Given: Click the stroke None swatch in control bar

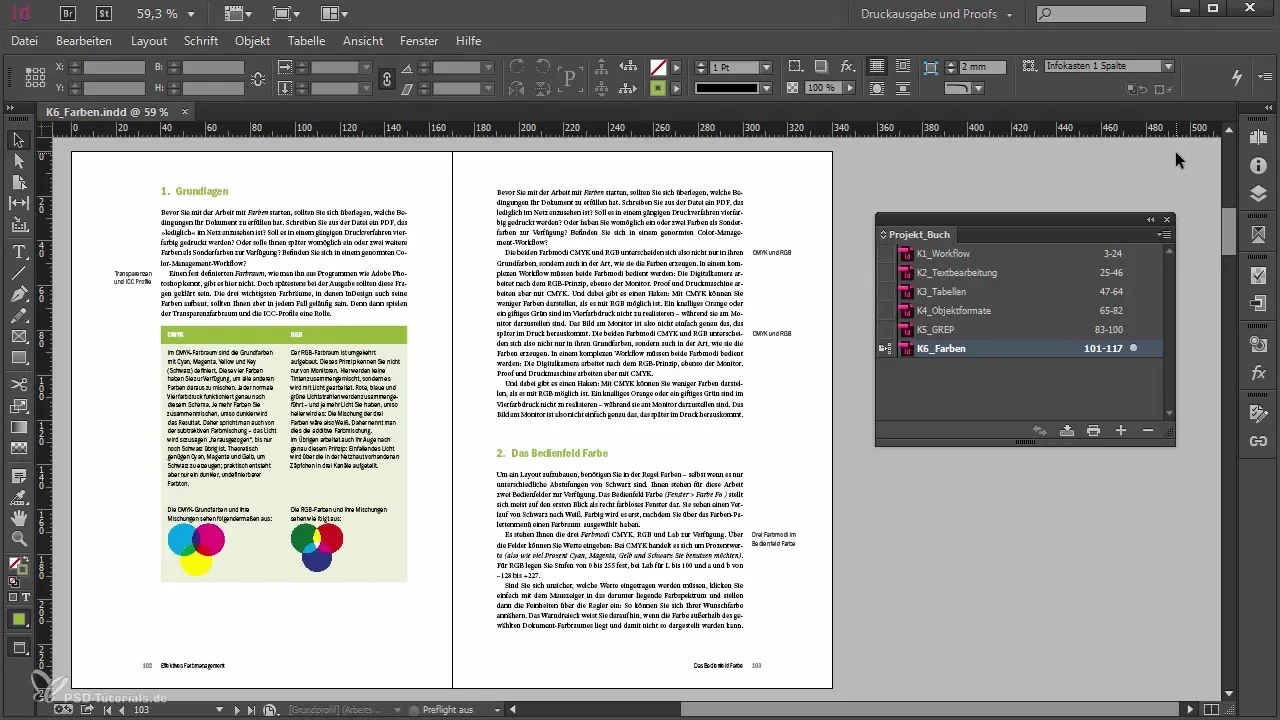Looking at the screenshot, I should click(658, 67).
